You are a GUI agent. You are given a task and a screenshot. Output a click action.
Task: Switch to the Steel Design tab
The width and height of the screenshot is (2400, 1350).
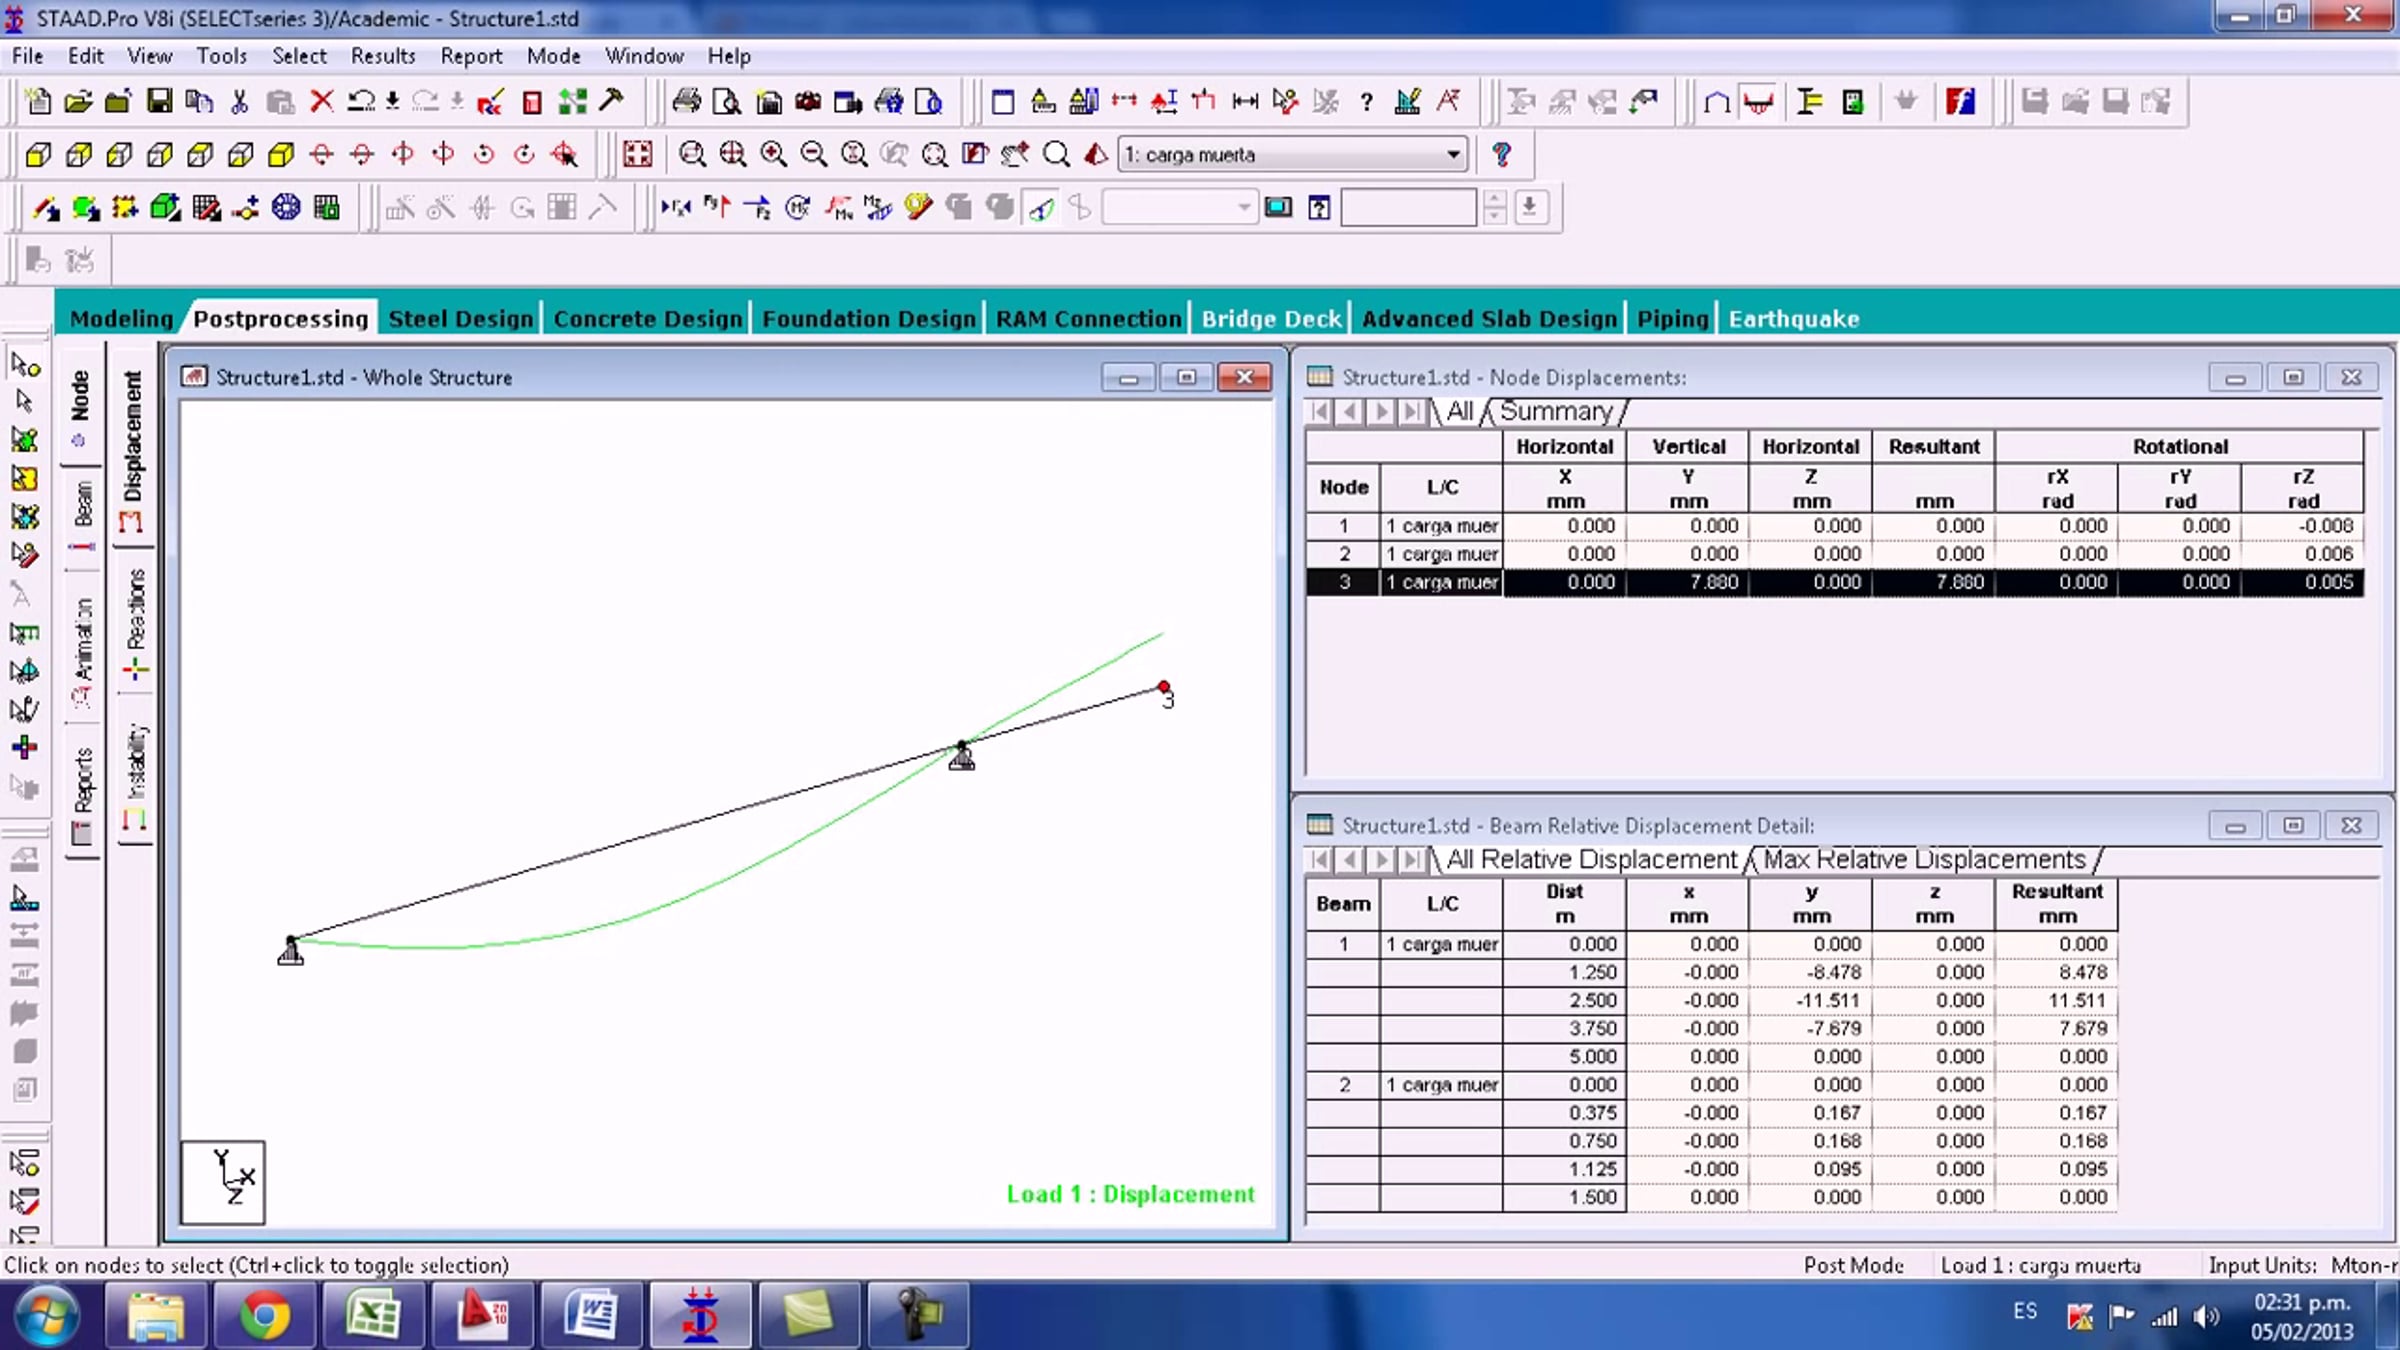tap(460, 319)
